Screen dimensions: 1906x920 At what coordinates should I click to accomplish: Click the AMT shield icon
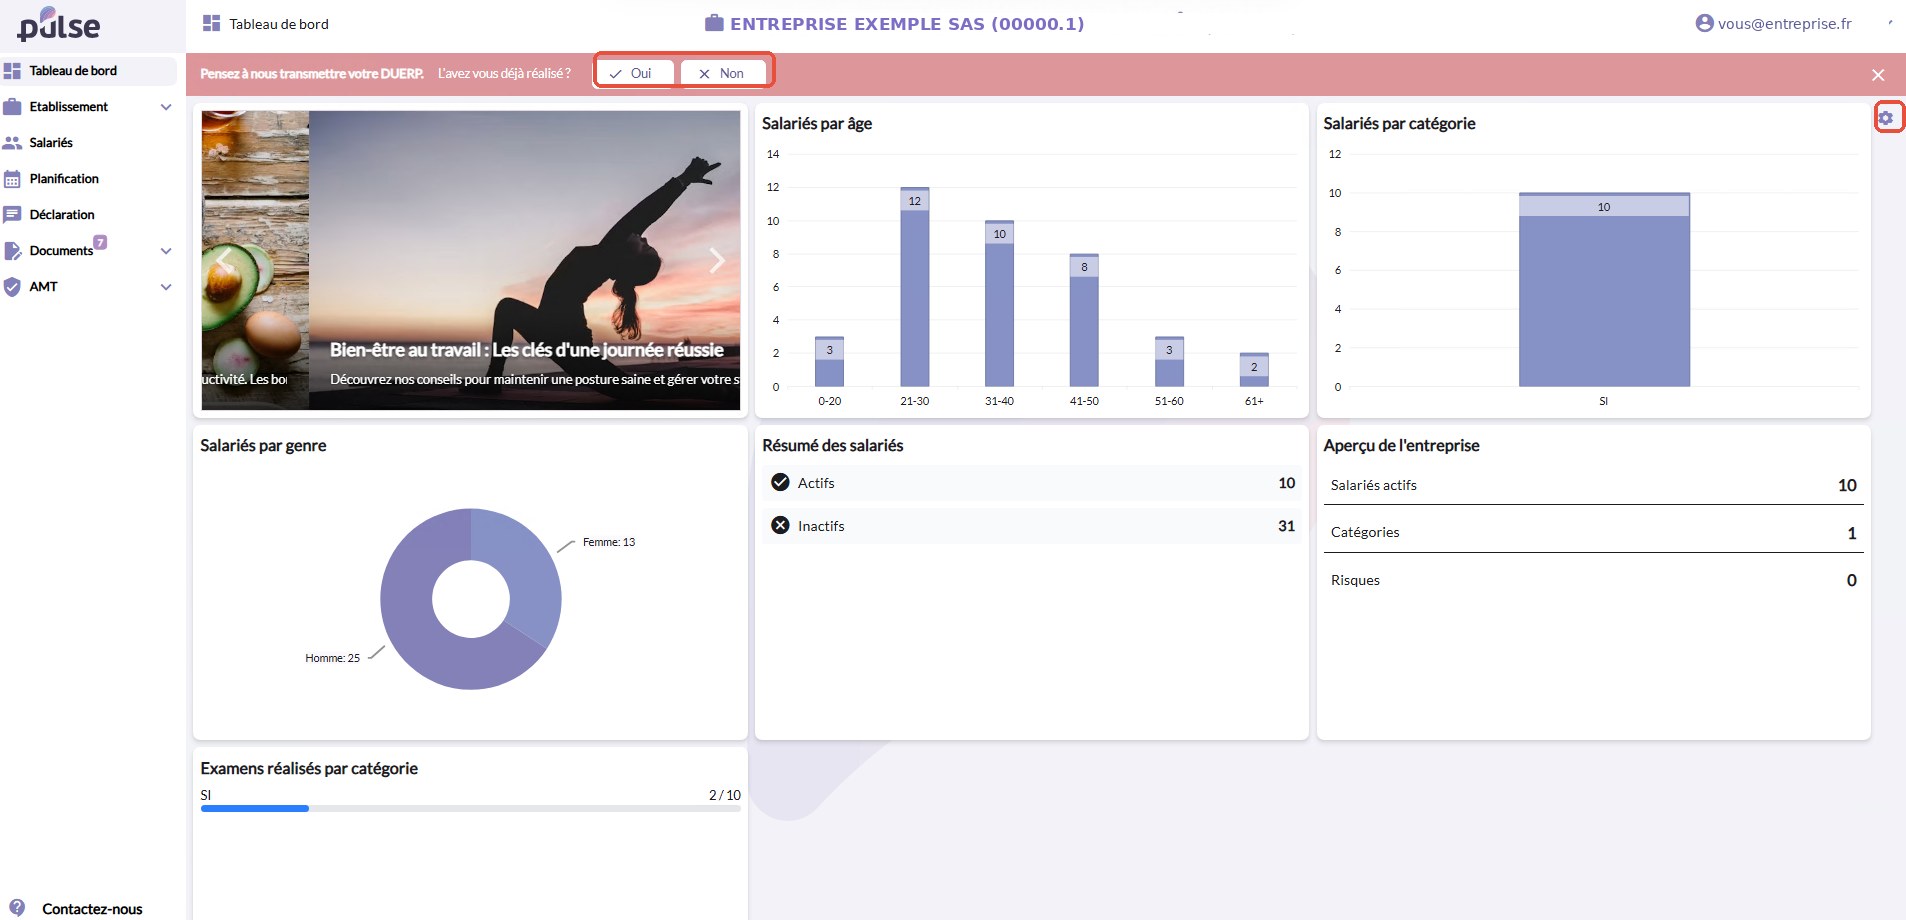(12, 287)
